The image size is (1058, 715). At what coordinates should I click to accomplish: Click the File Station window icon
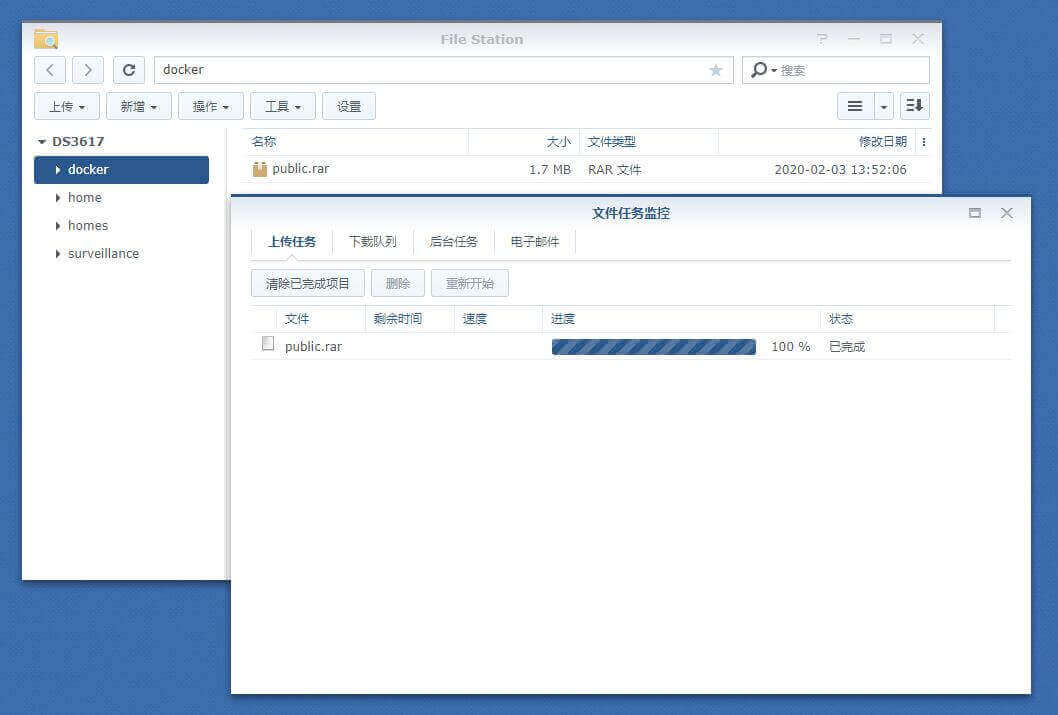[45, 39]
